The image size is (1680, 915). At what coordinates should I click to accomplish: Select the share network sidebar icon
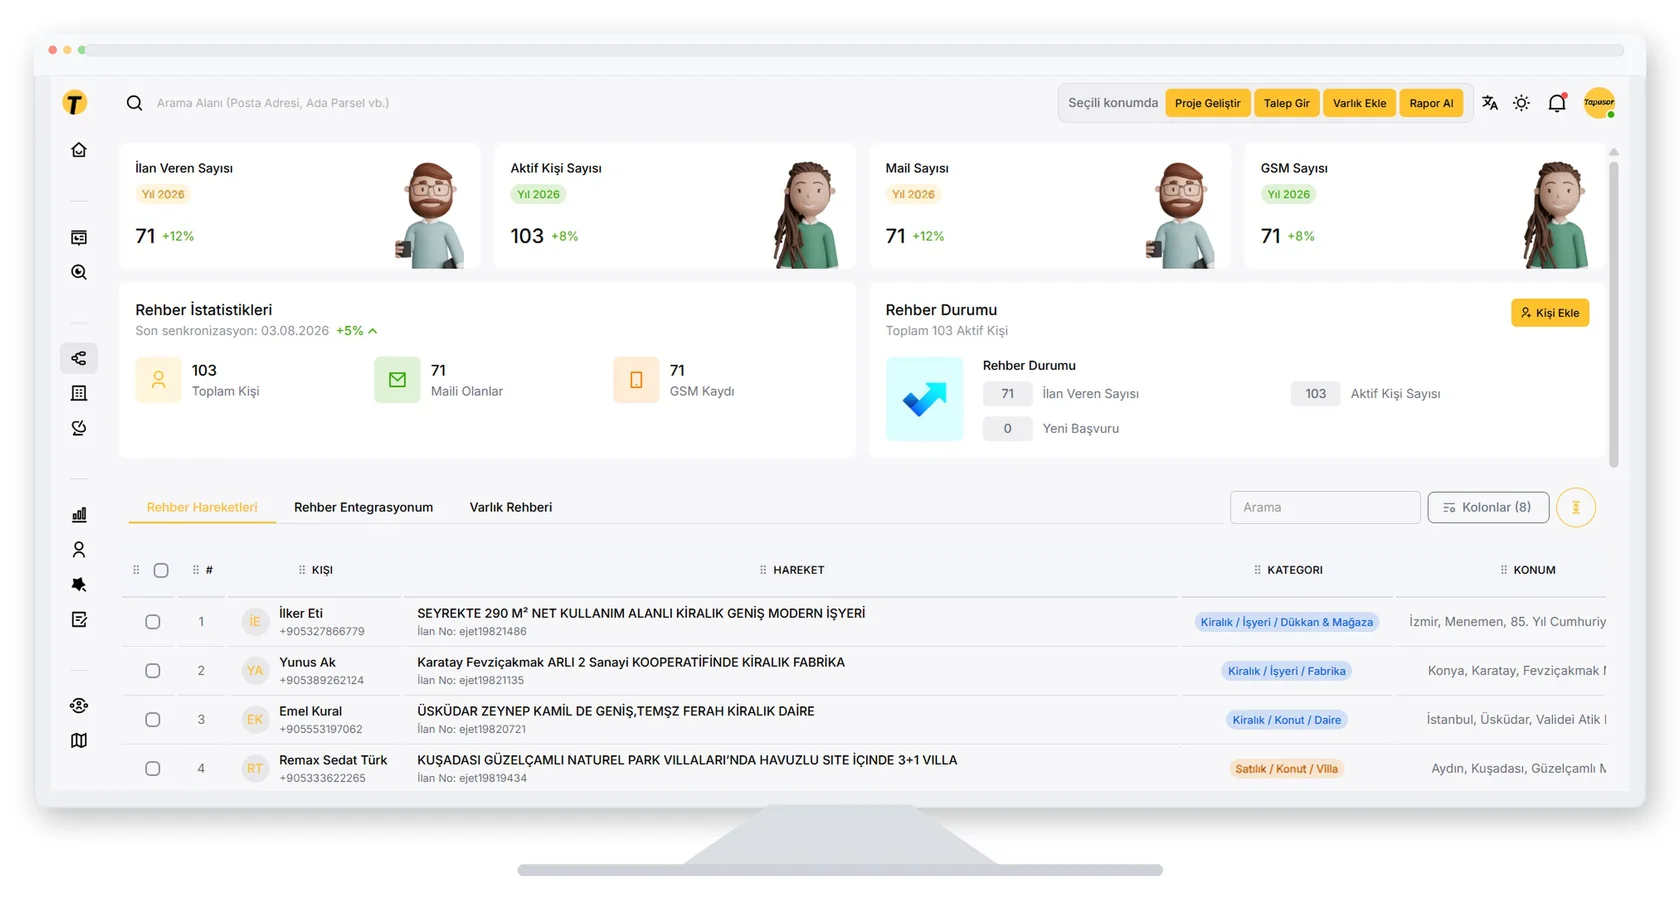[79, 358]
